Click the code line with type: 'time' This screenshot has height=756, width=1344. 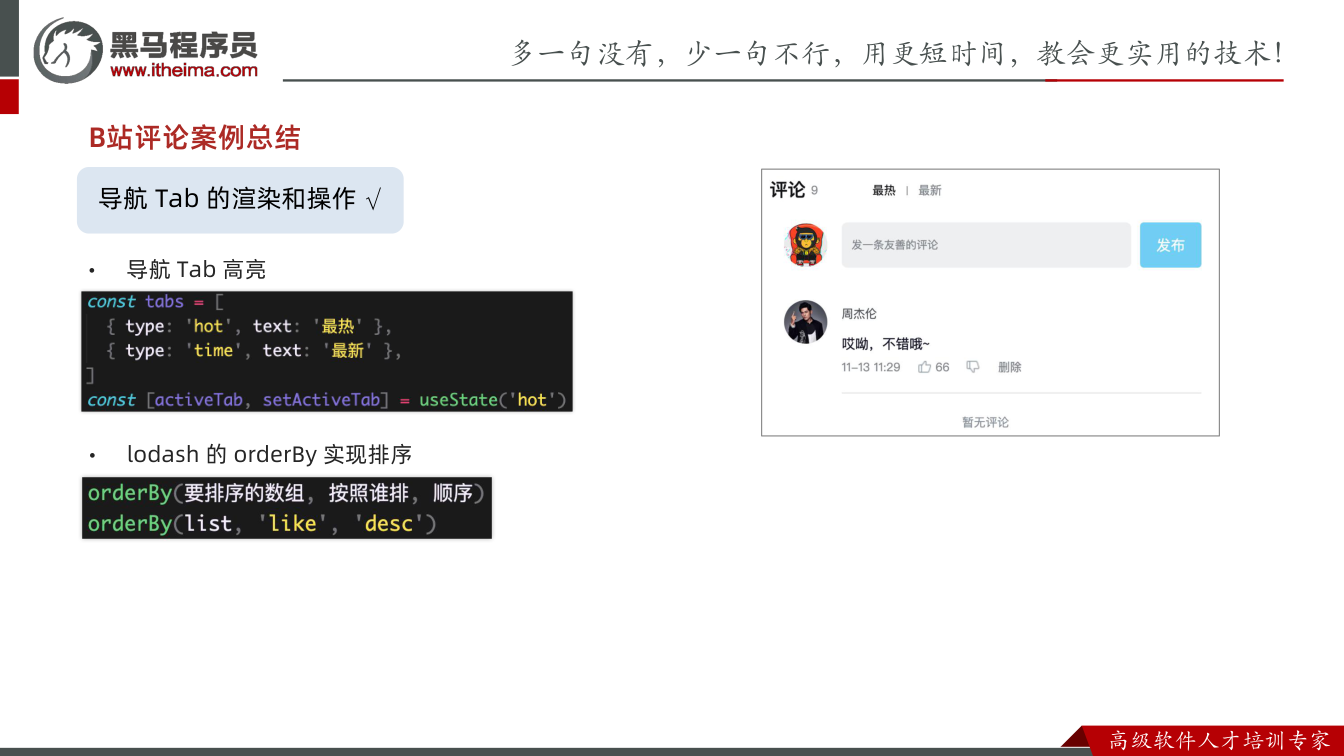tap(254, 351)
